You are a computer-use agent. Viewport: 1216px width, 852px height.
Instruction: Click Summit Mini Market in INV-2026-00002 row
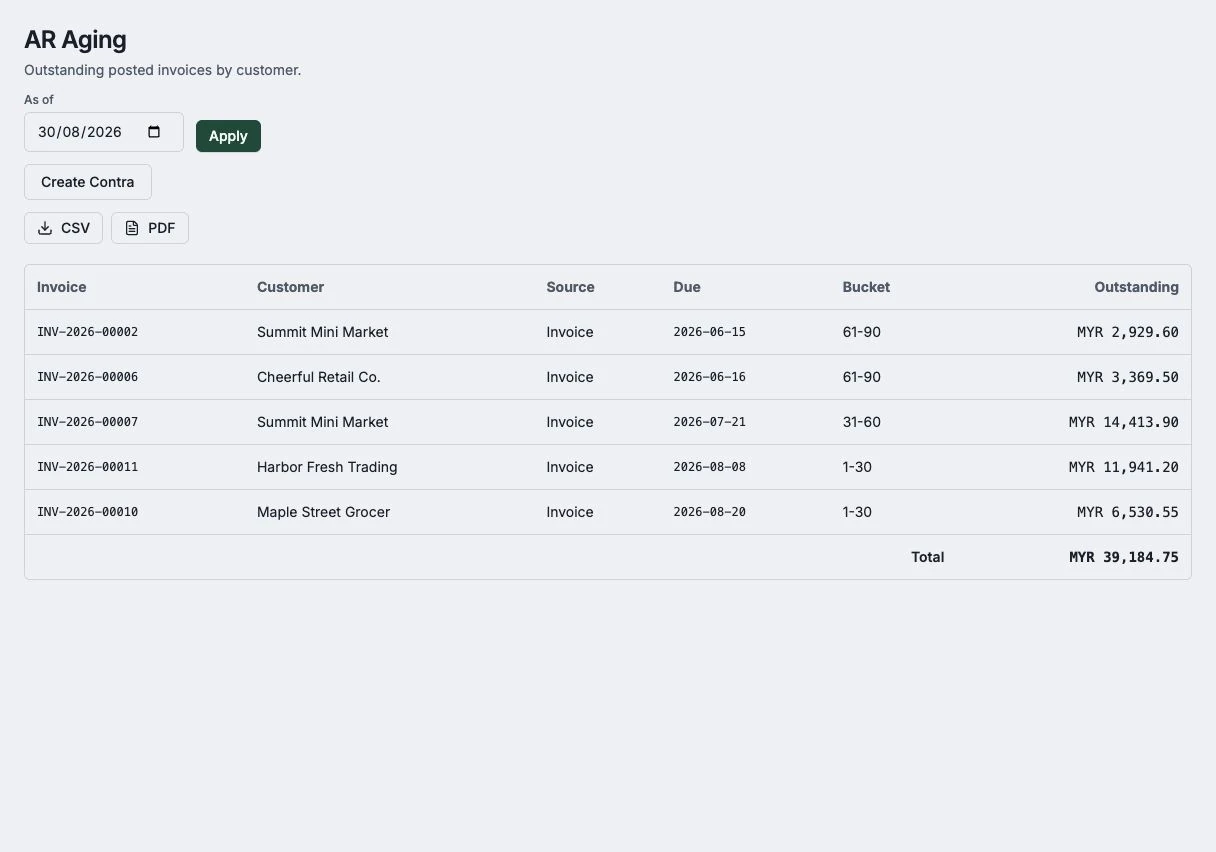(322, 332)
